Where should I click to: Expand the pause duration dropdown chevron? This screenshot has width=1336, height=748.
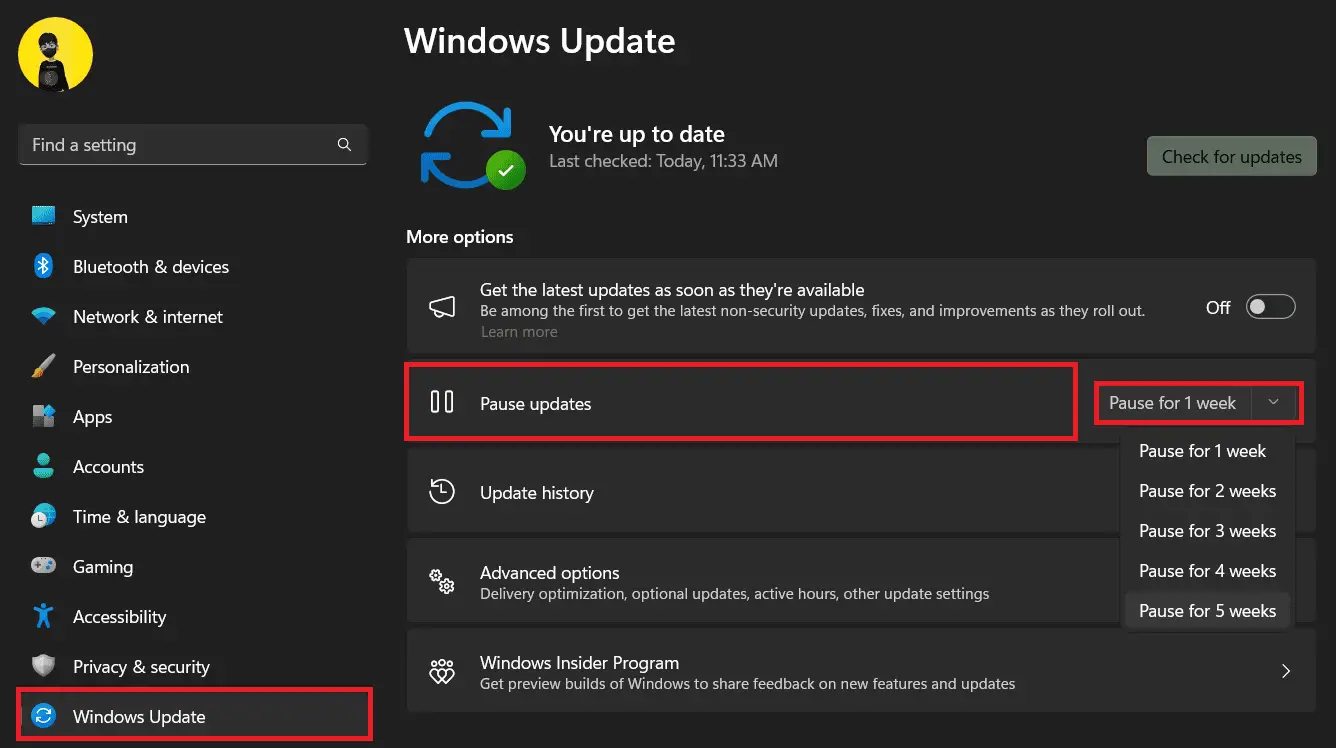[1273, 403]
